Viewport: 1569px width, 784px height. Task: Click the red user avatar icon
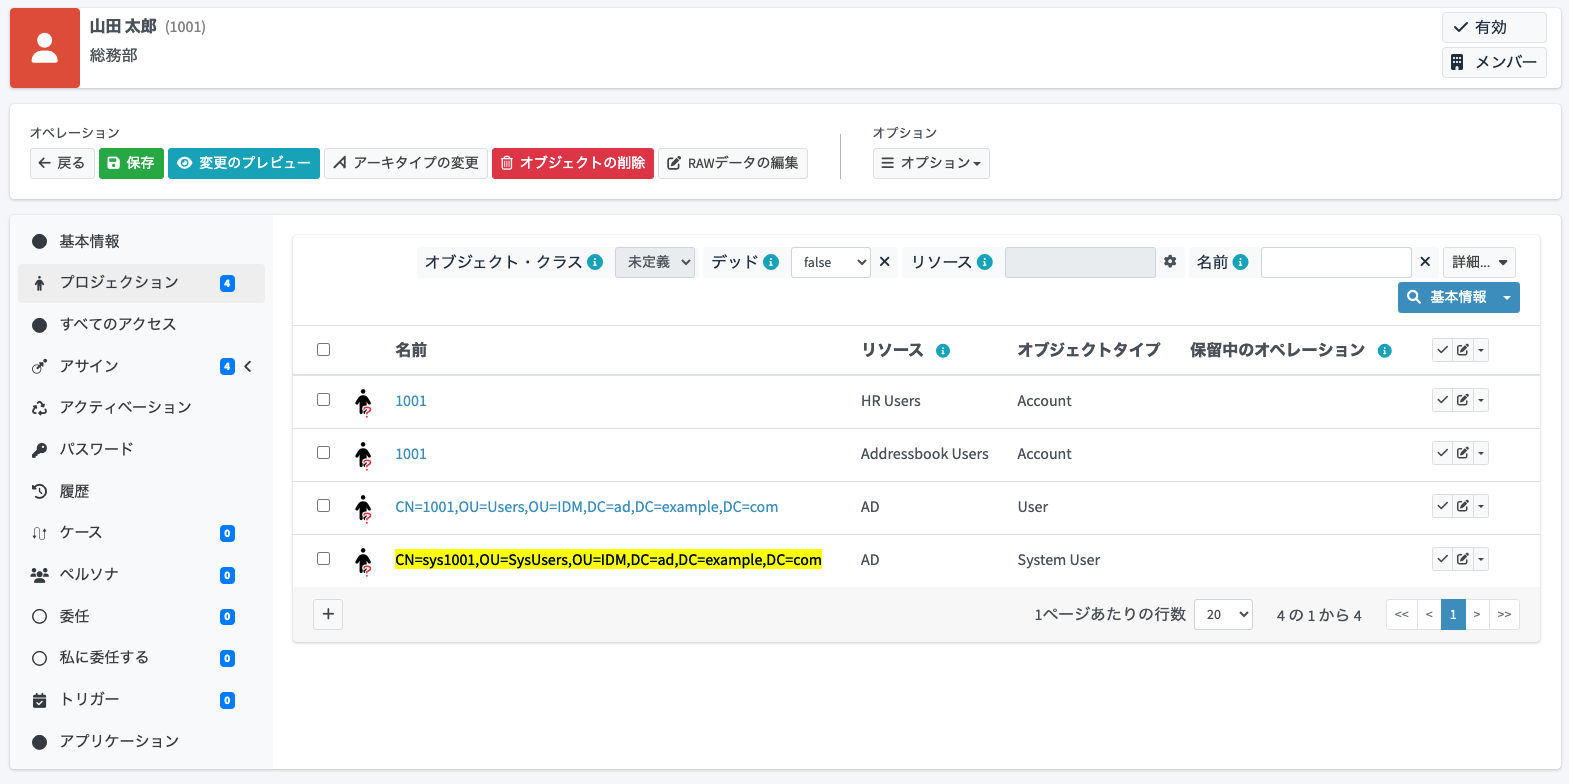tap(45, 48)
